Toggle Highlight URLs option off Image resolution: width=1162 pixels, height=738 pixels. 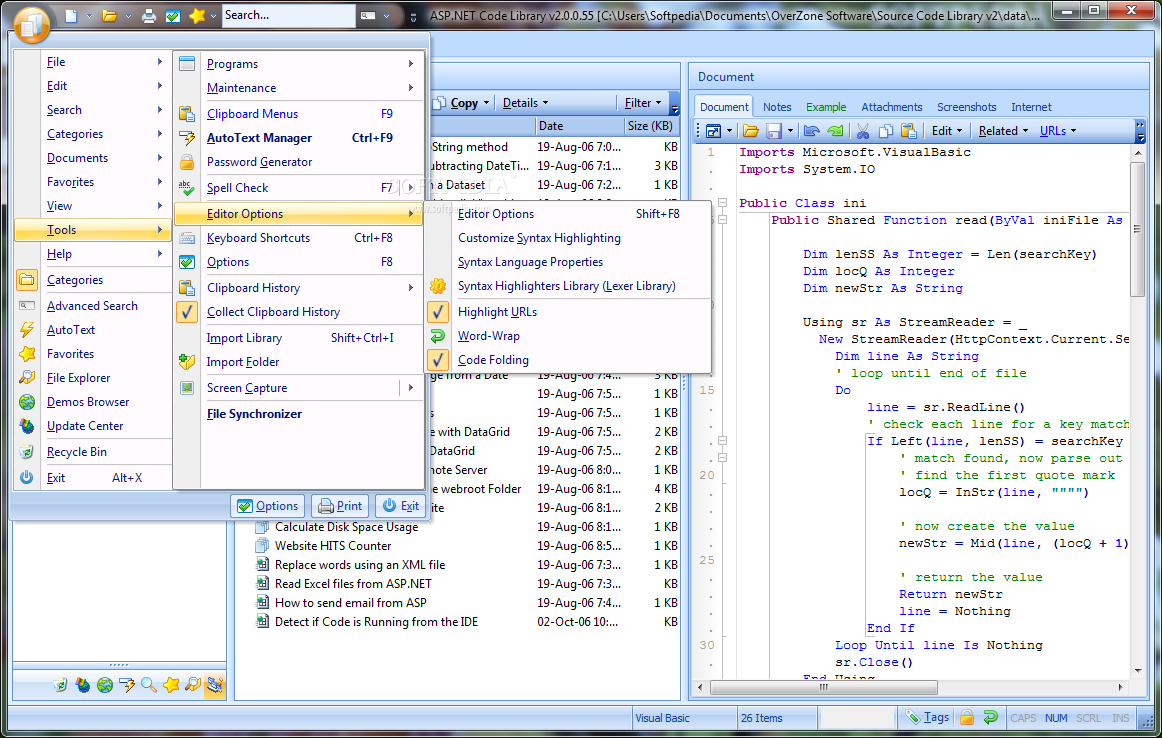pos(497,312)
